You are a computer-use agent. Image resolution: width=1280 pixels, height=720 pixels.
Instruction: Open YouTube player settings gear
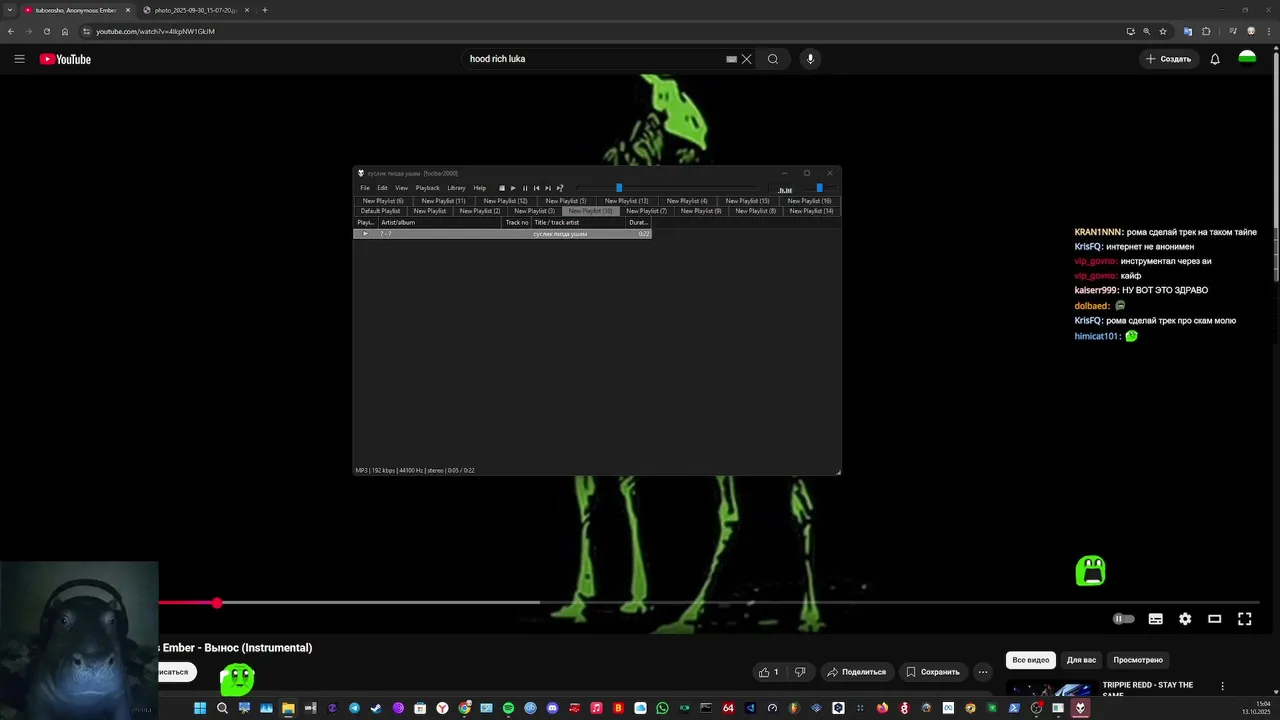coord(1185,619)
